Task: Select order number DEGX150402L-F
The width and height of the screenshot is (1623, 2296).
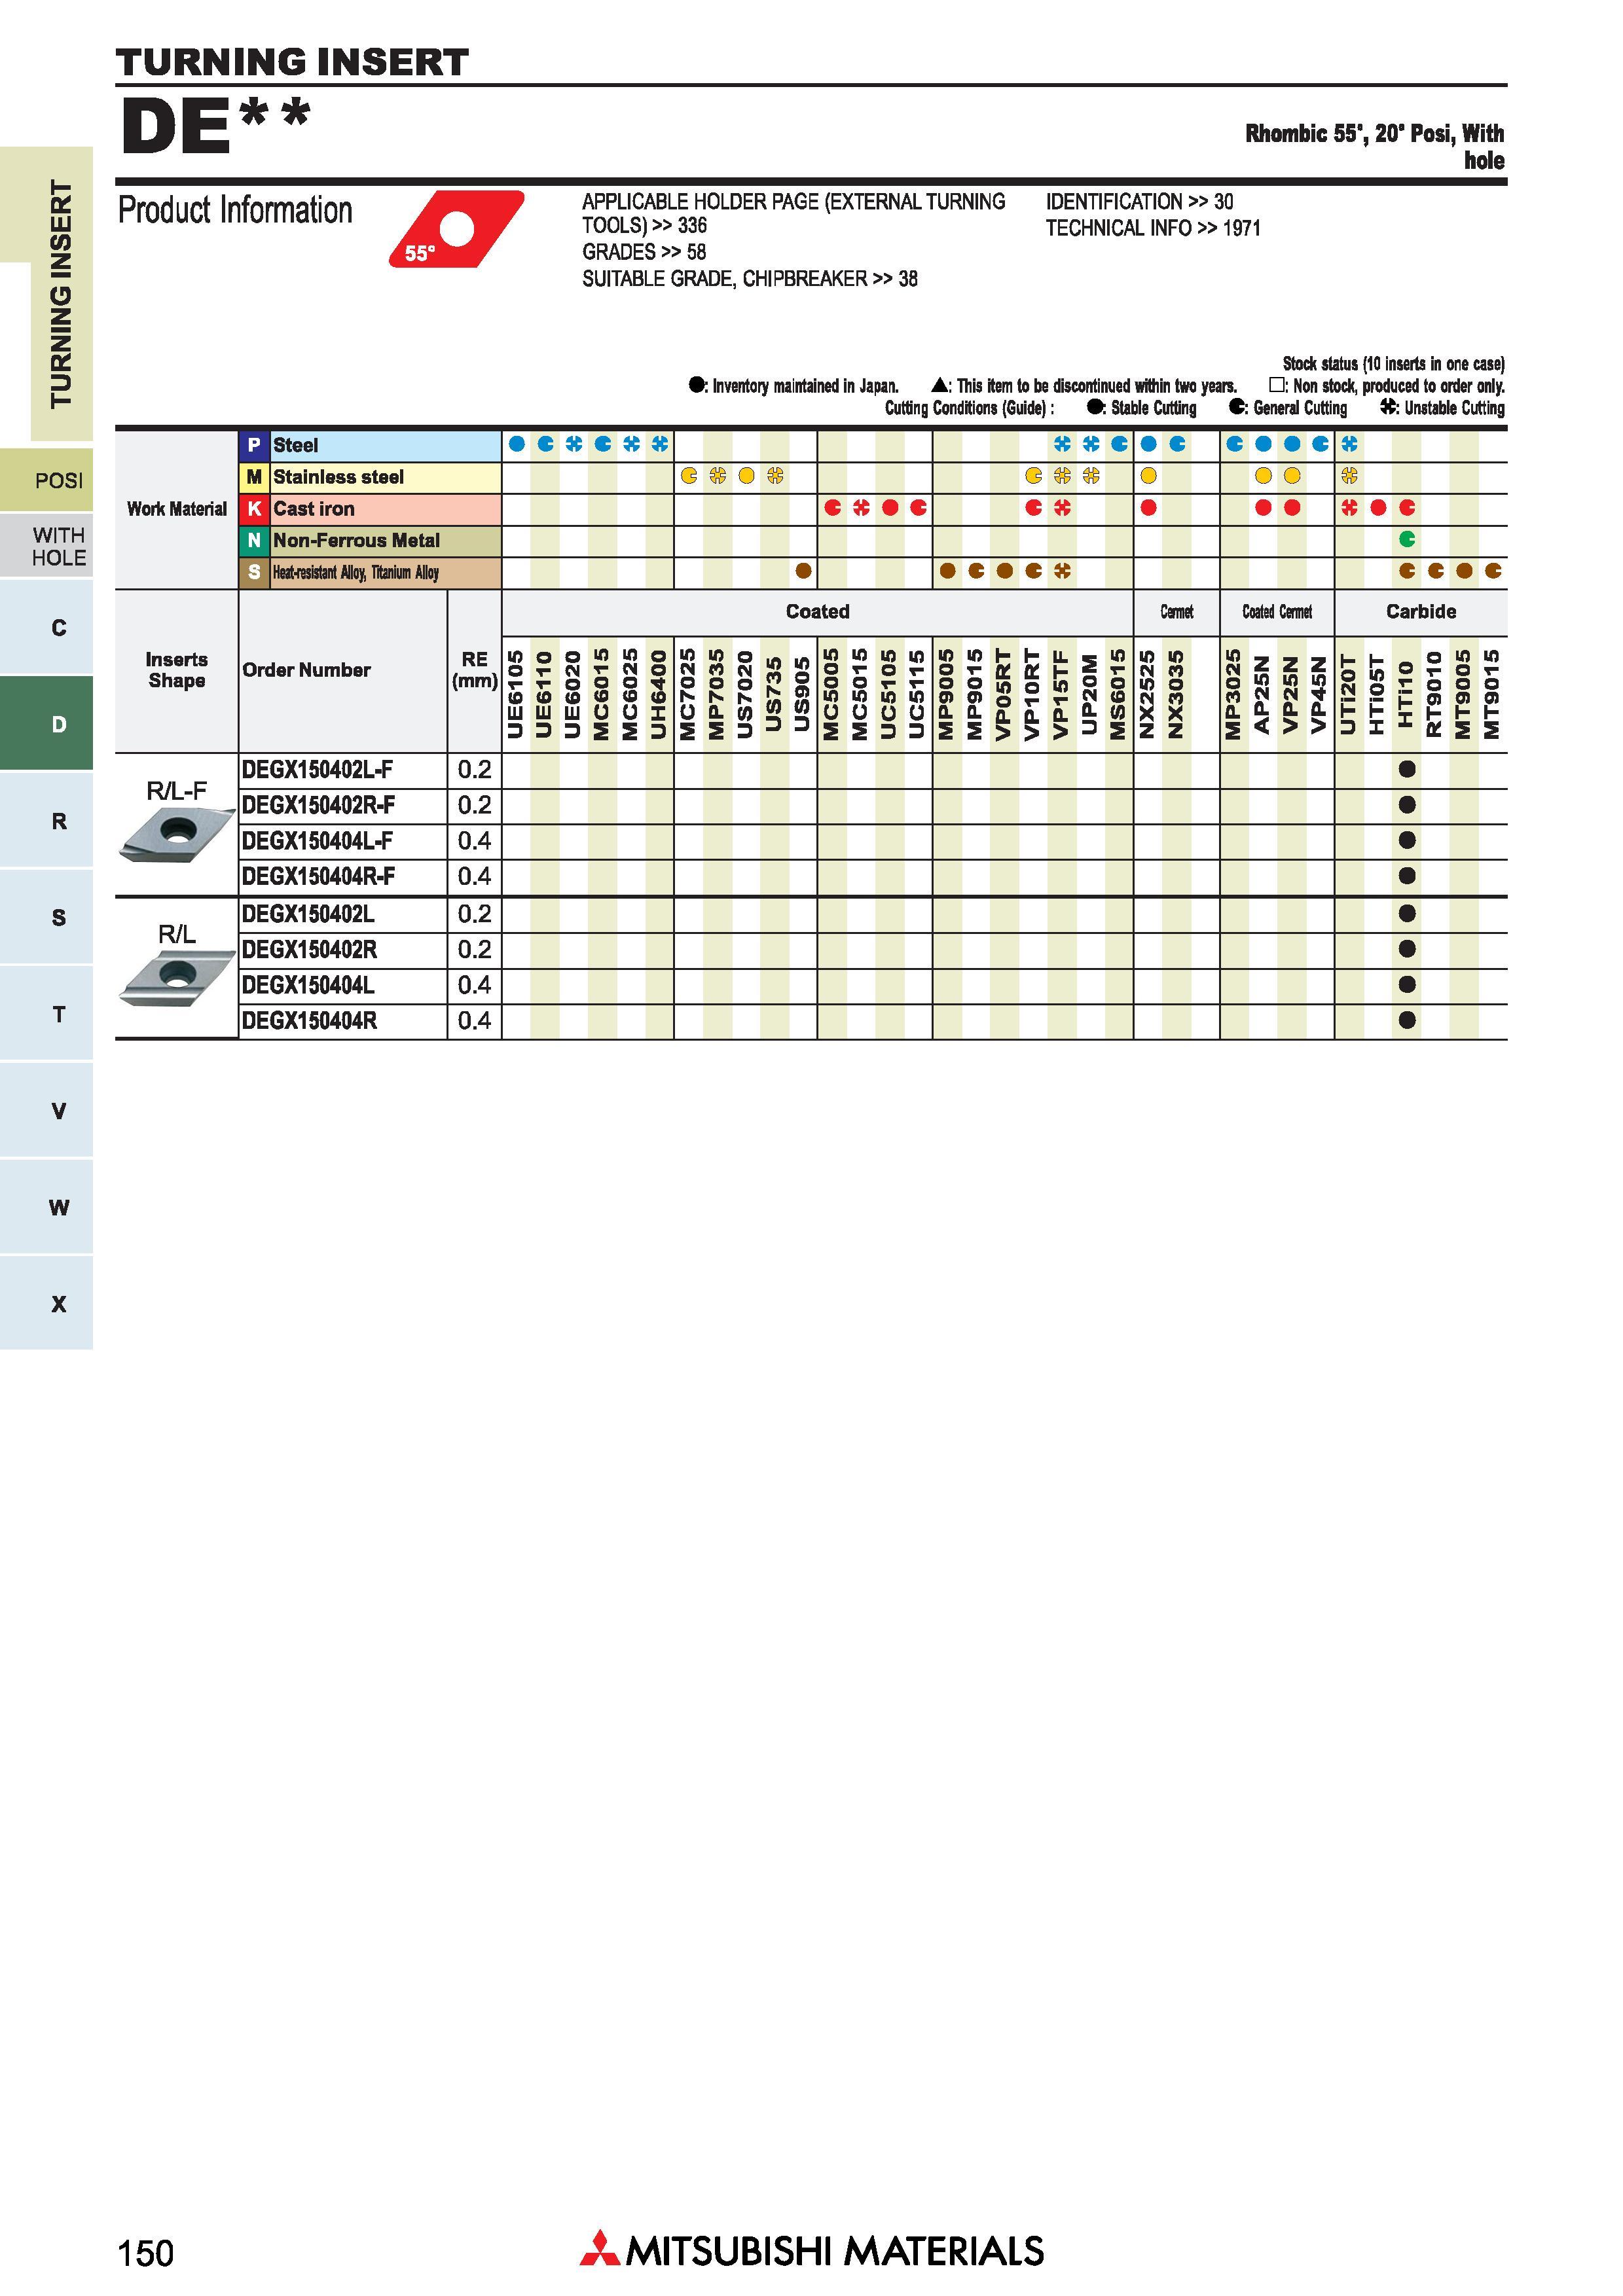Action: (x=318, y=770)
